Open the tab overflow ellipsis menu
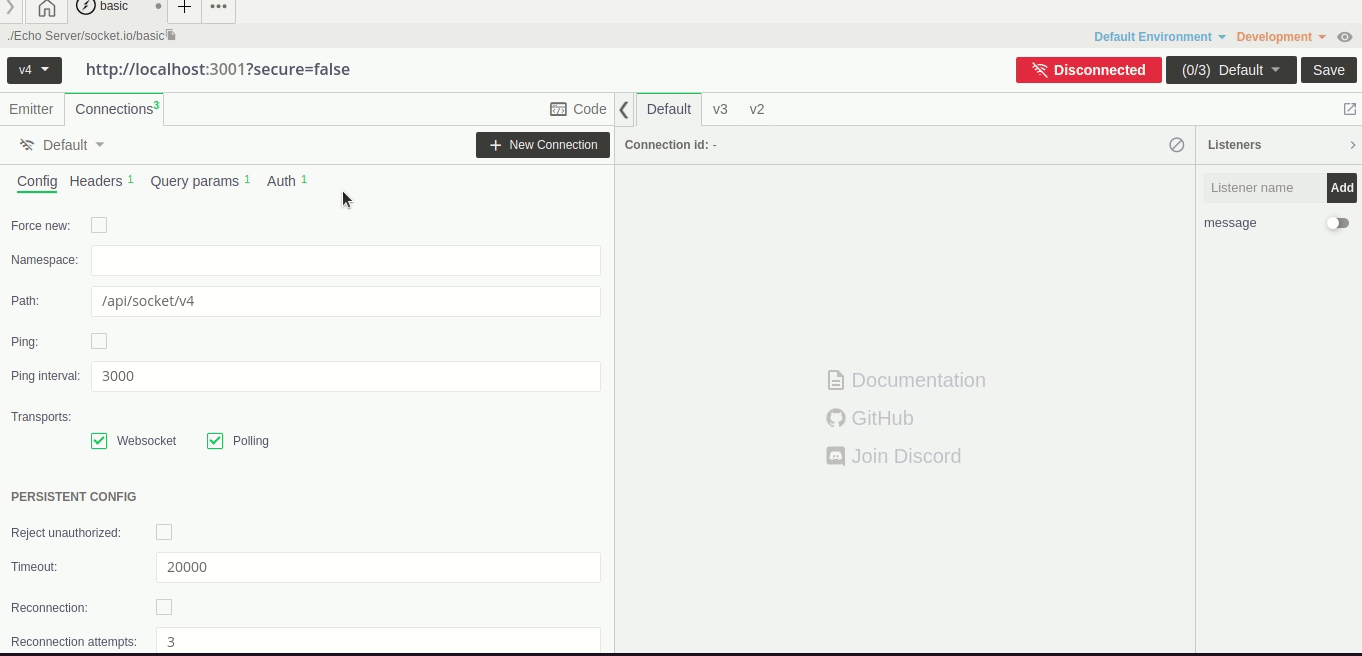 click(x=218, y=7)
